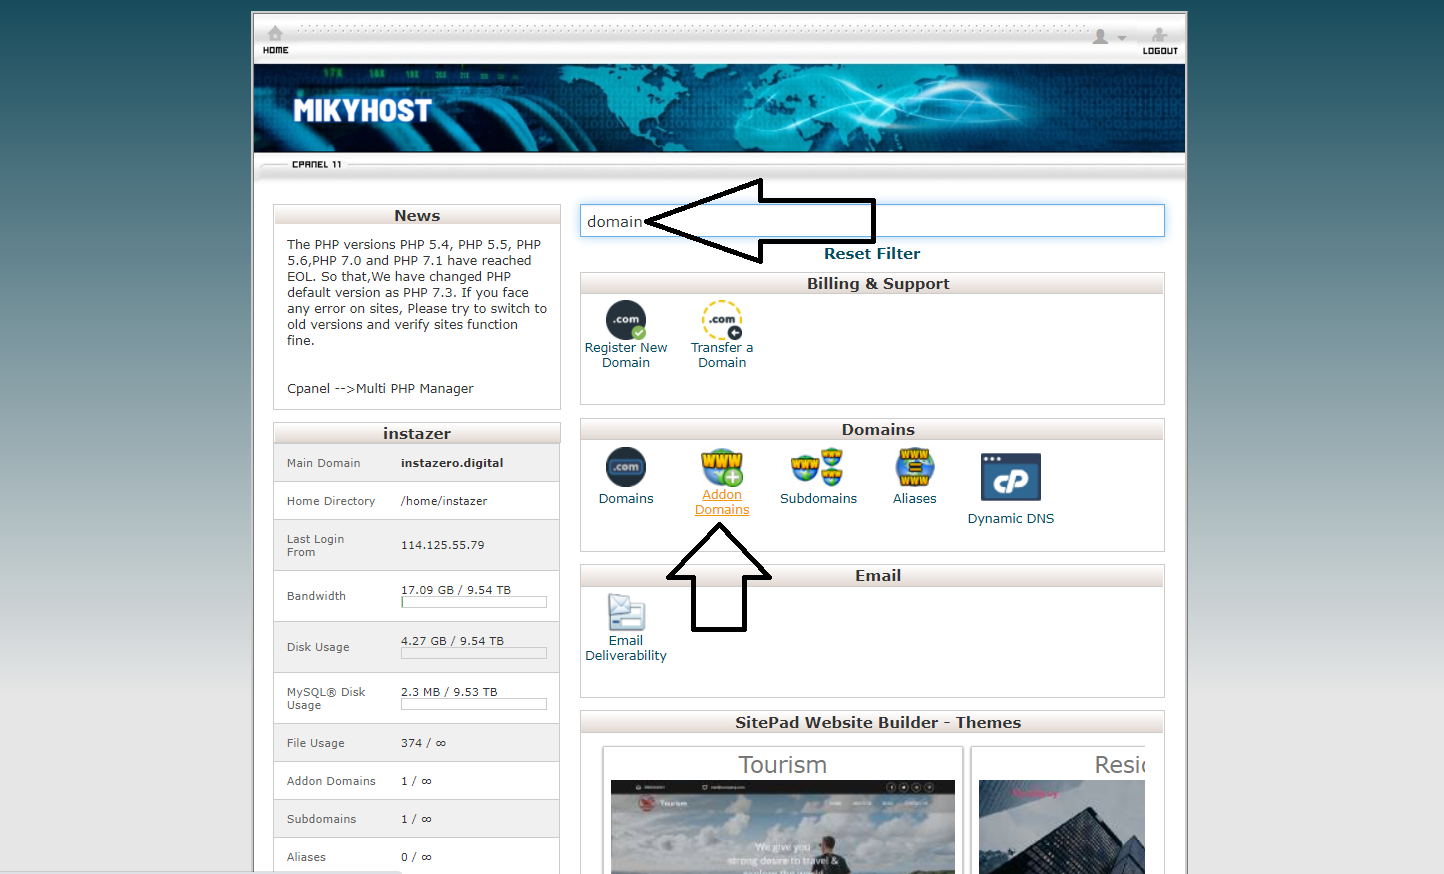Collapse the instazer stats panel header

coord(417,433)
